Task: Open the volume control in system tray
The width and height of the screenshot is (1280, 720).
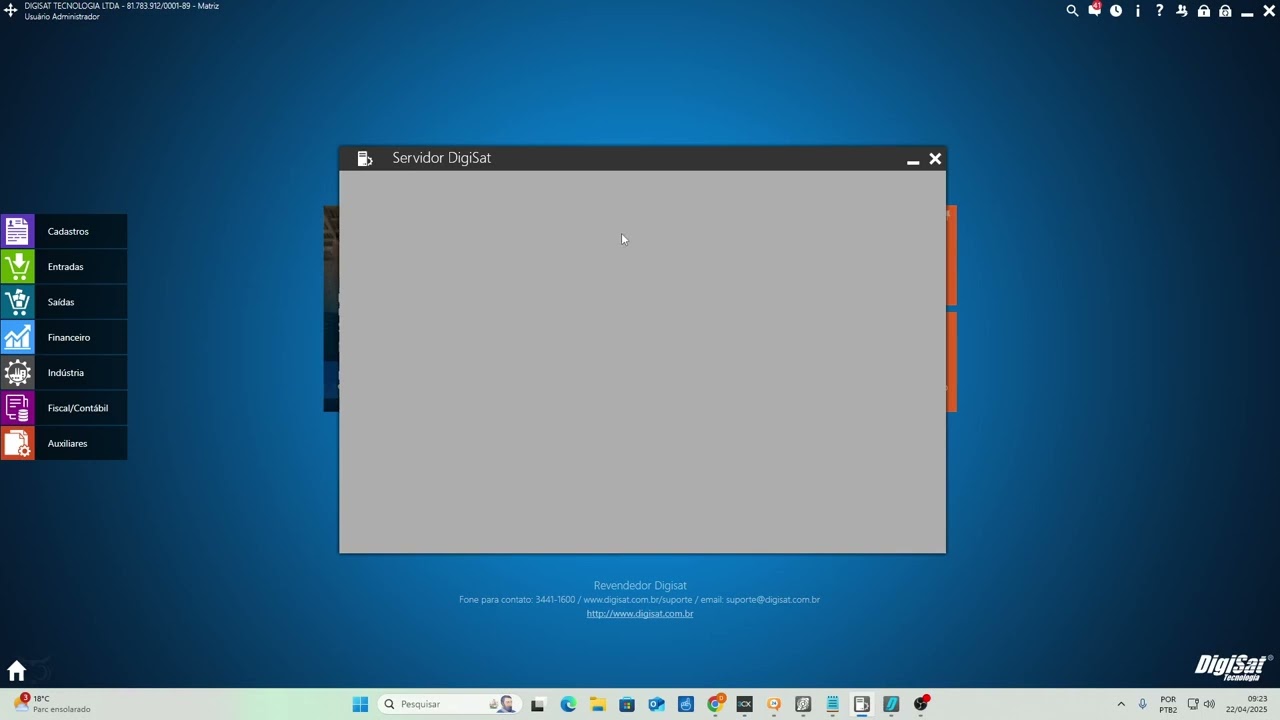Action: pos(1209,704)
